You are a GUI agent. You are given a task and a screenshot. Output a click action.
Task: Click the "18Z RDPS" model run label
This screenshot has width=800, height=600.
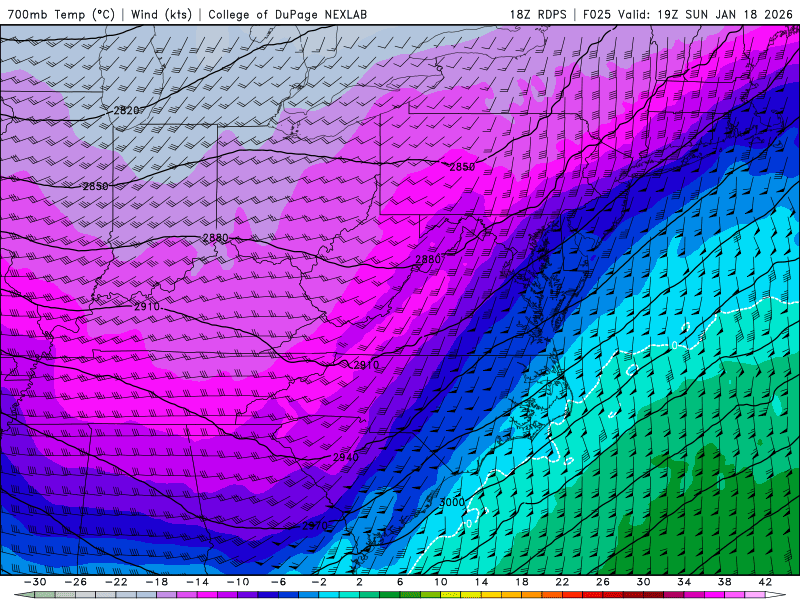[538, 14]
